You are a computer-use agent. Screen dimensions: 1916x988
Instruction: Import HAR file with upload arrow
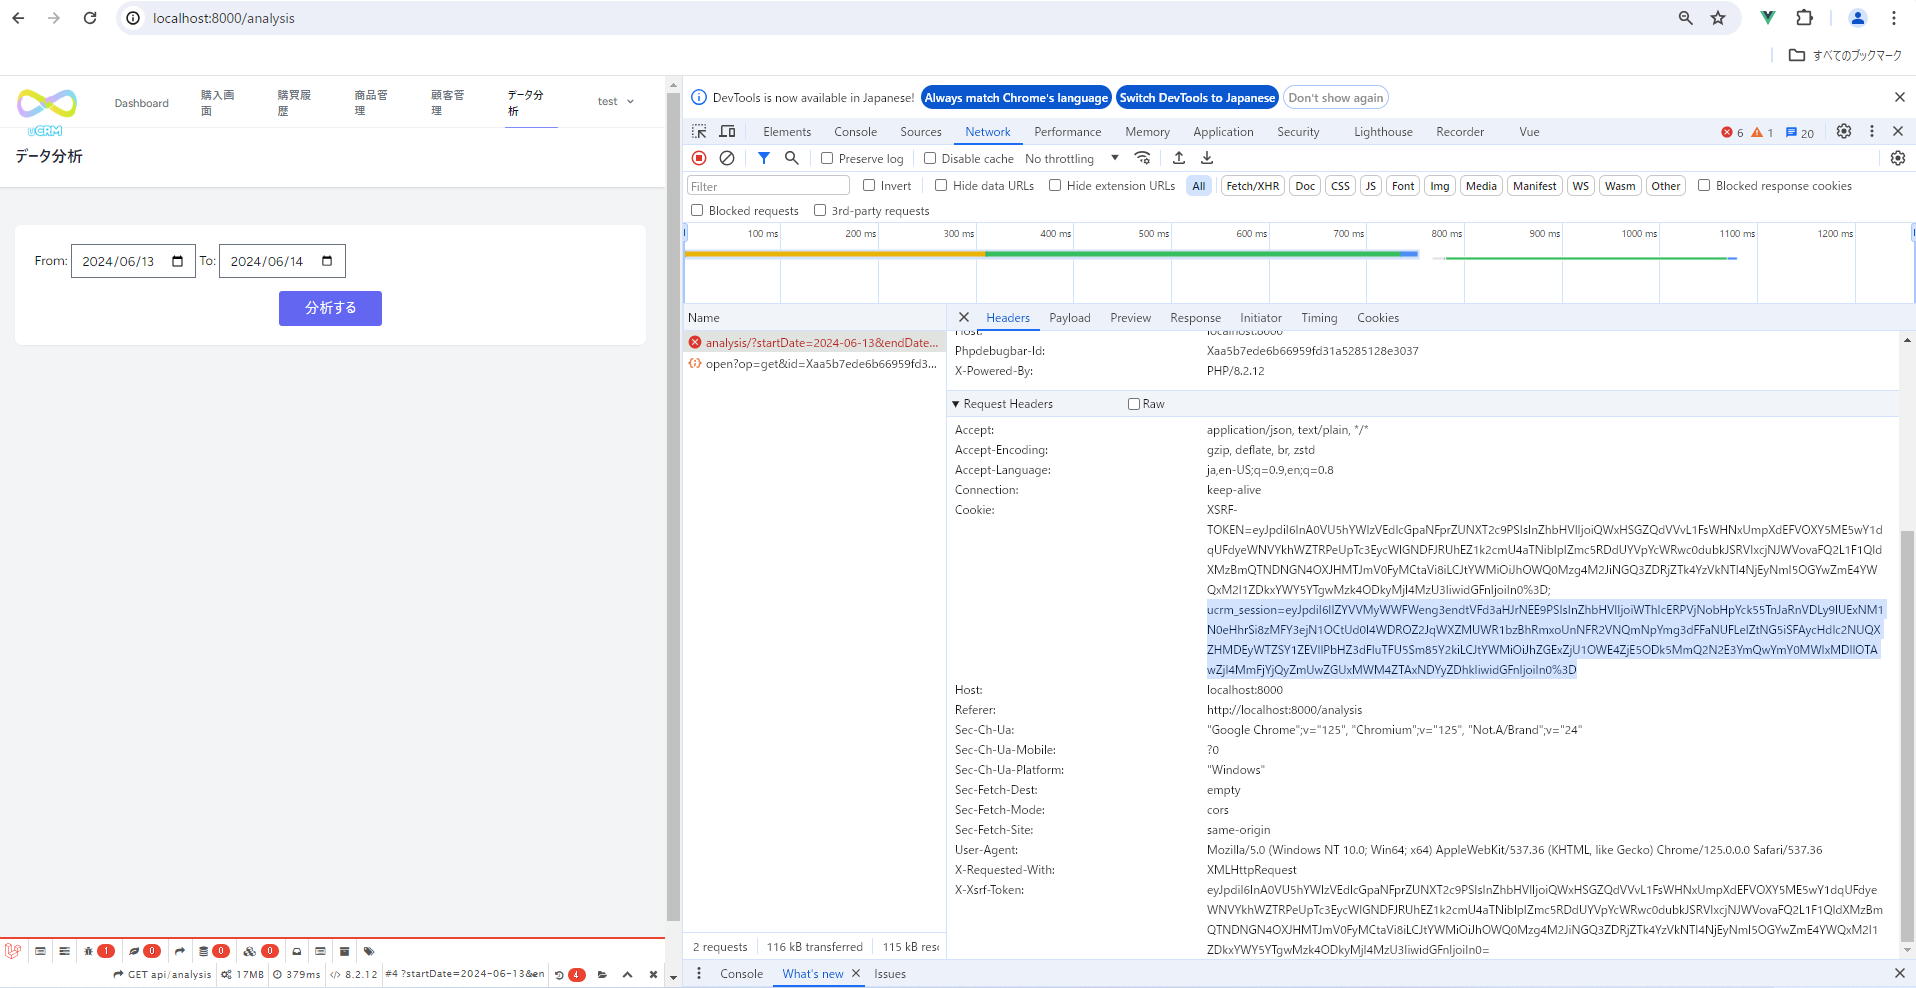point(1179,158)
